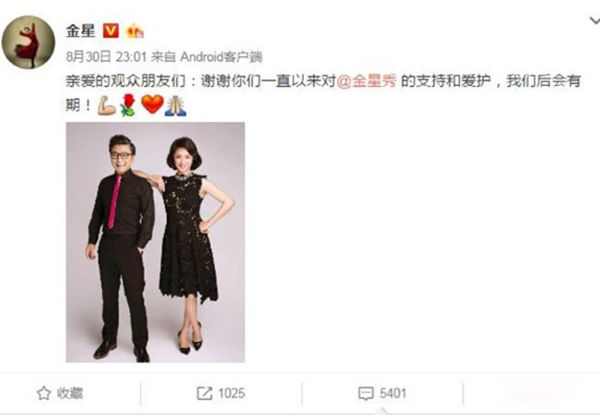Click the praying hands emoji
600x415 pixels.
point(176,106)
